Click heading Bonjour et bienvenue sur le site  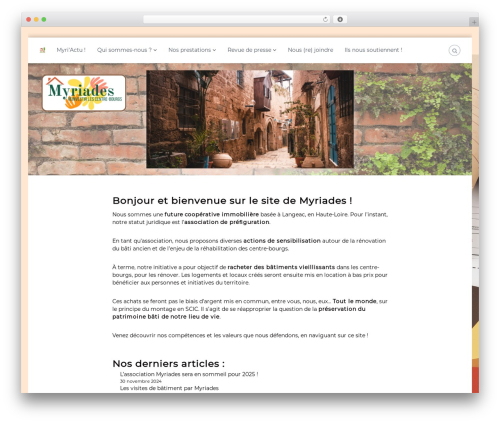[x=232, y=201]
